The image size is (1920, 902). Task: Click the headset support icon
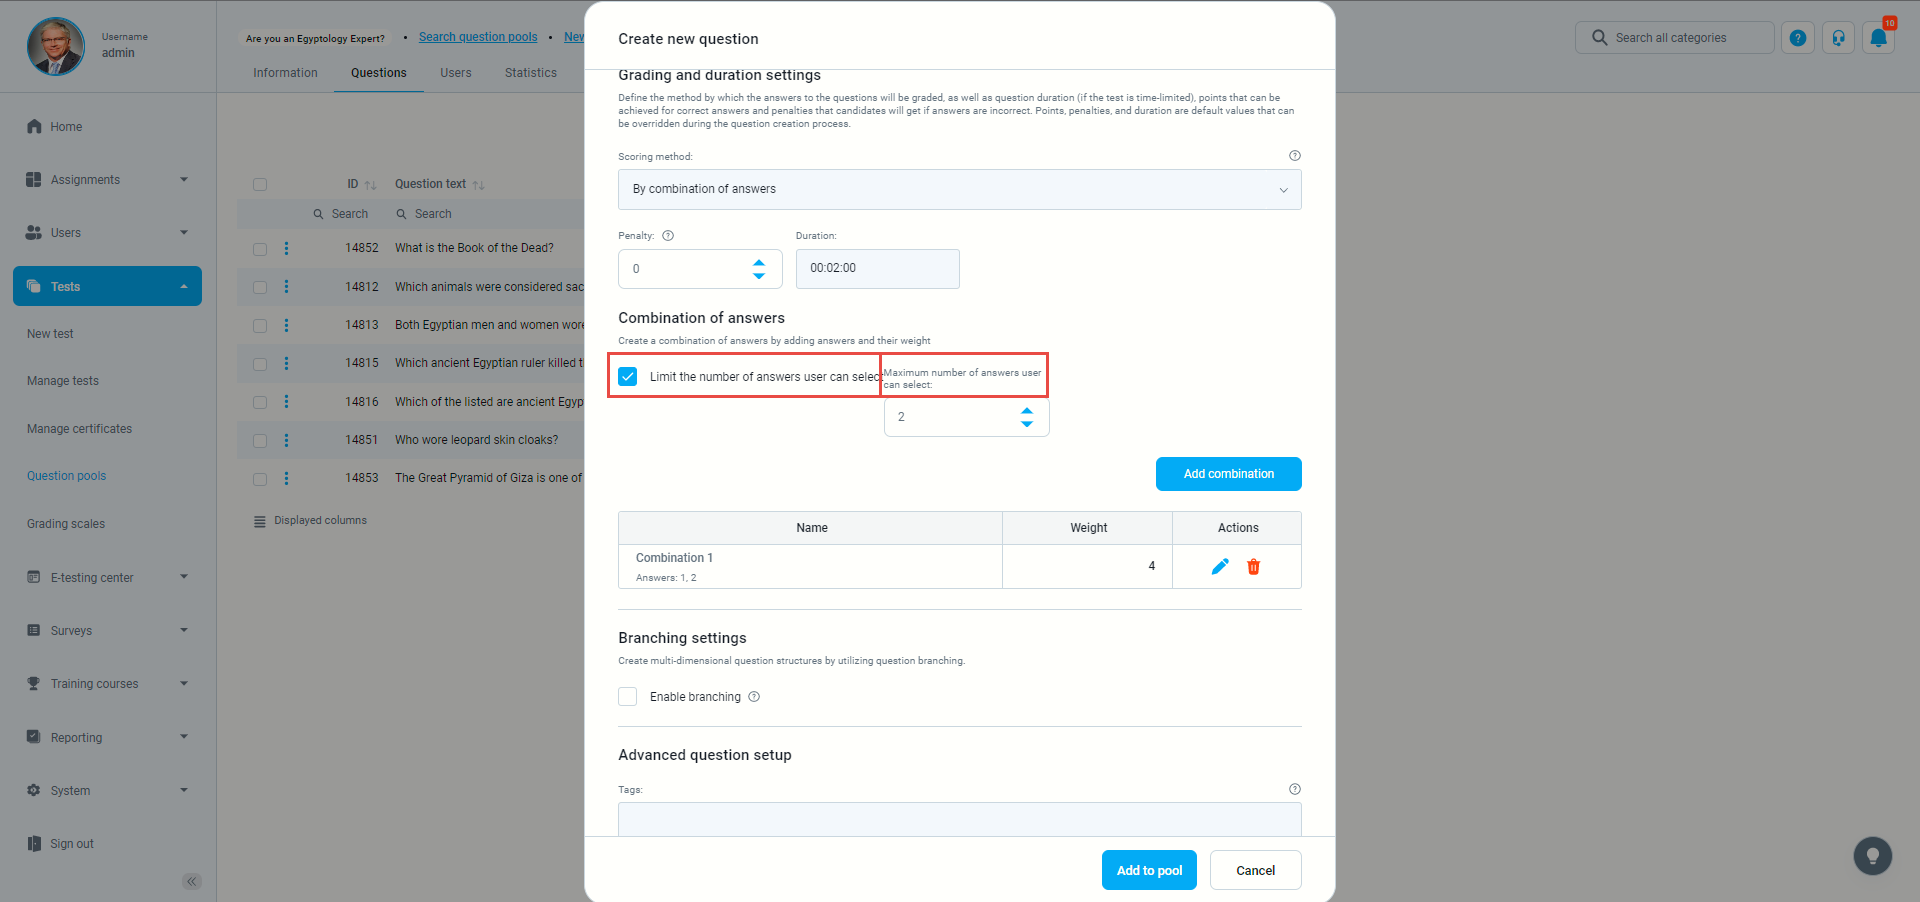click(1838, 38)
